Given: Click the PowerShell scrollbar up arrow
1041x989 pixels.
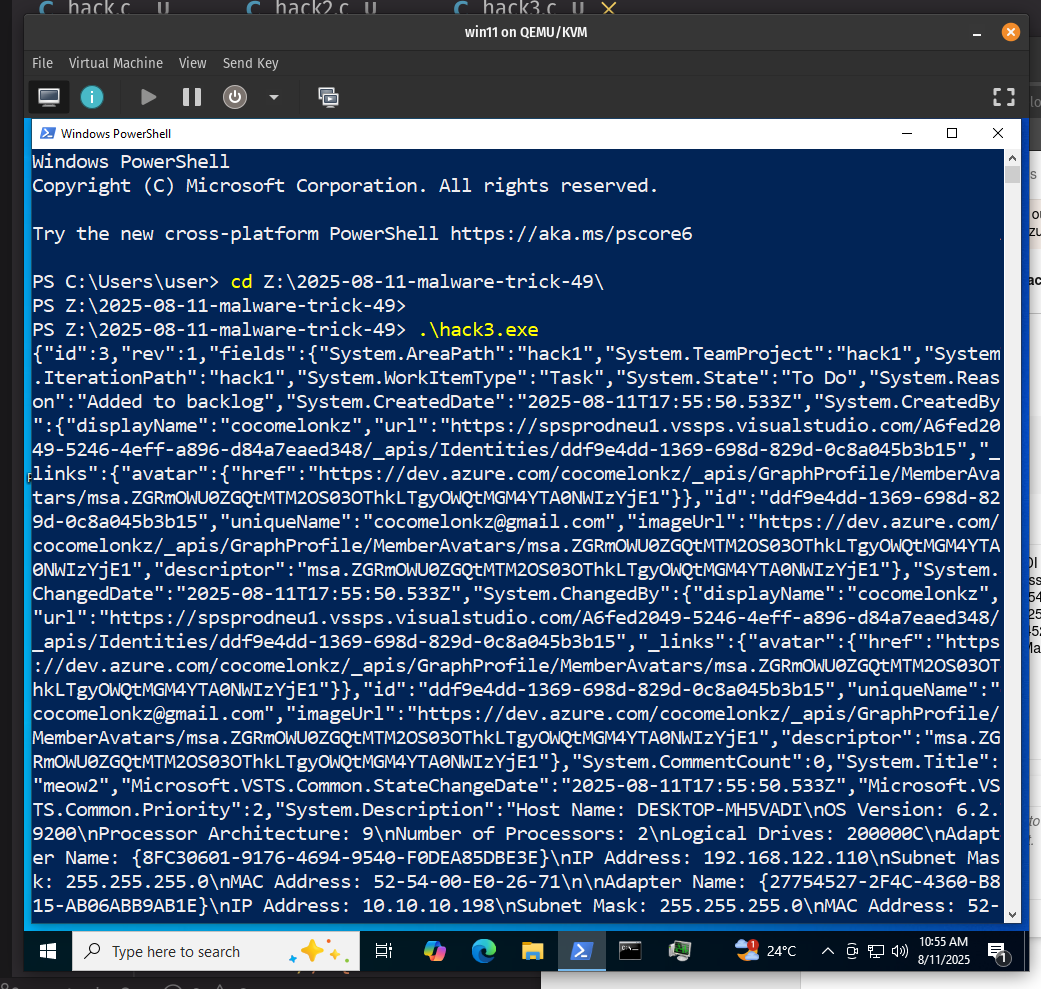Looking at the screenshot, I should click(x=1012, y=158).
